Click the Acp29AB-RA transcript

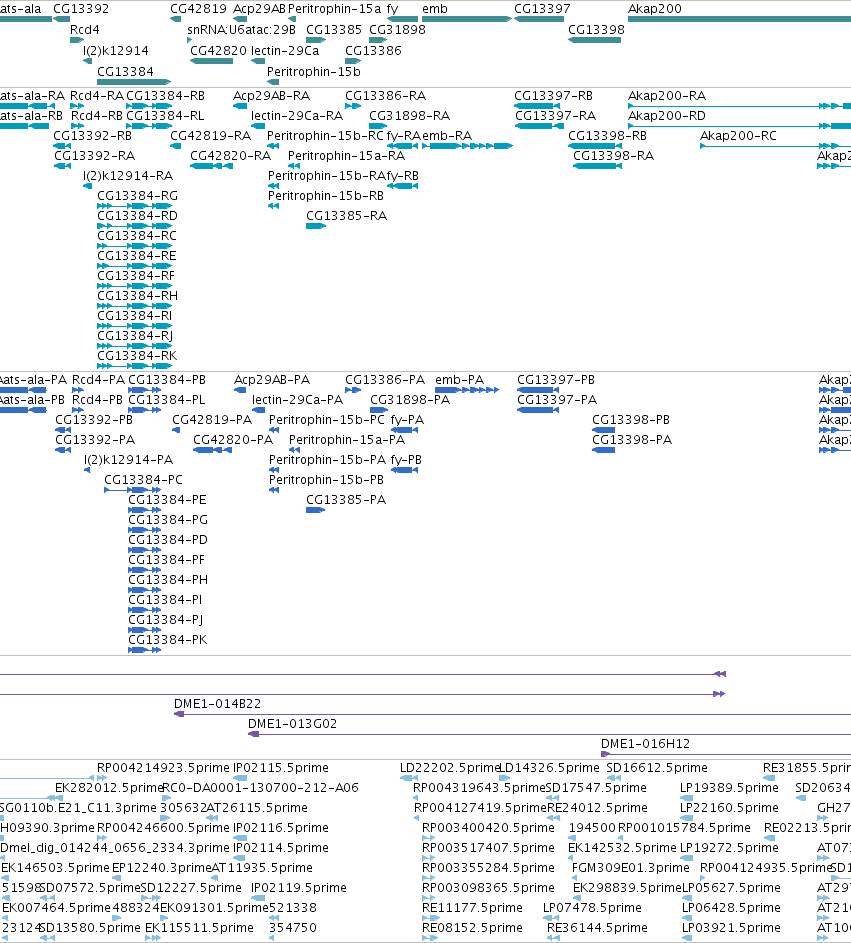click(240, 106)
